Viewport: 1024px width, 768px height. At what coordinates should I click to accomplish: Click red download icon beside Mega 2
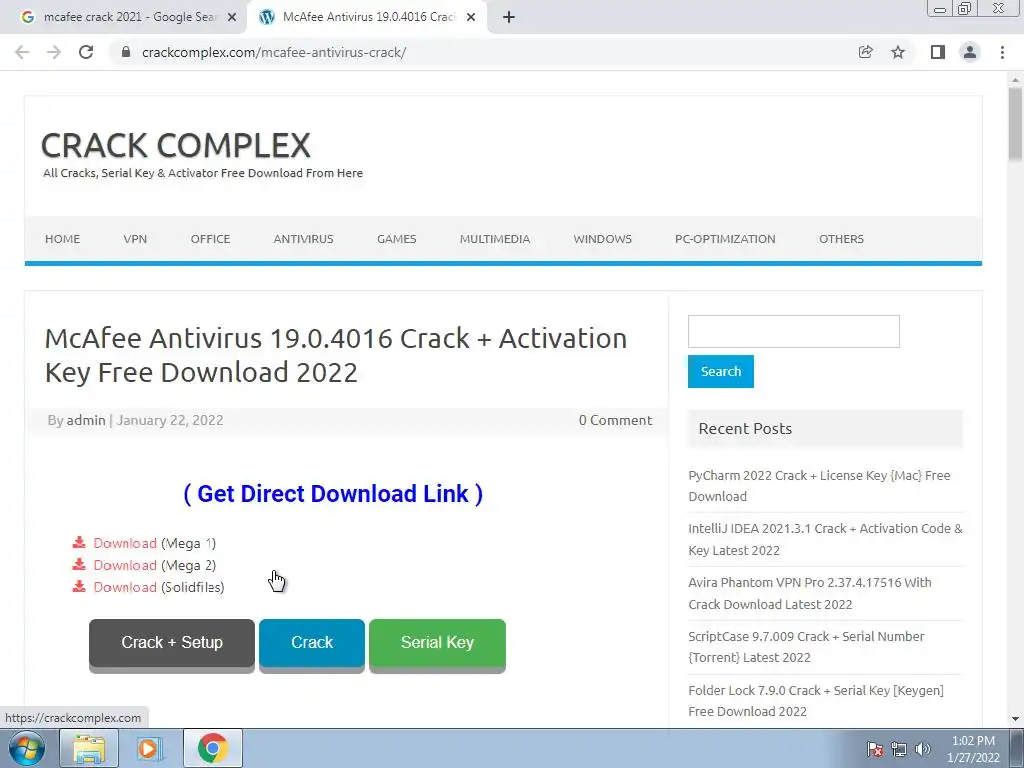(79, 564)
